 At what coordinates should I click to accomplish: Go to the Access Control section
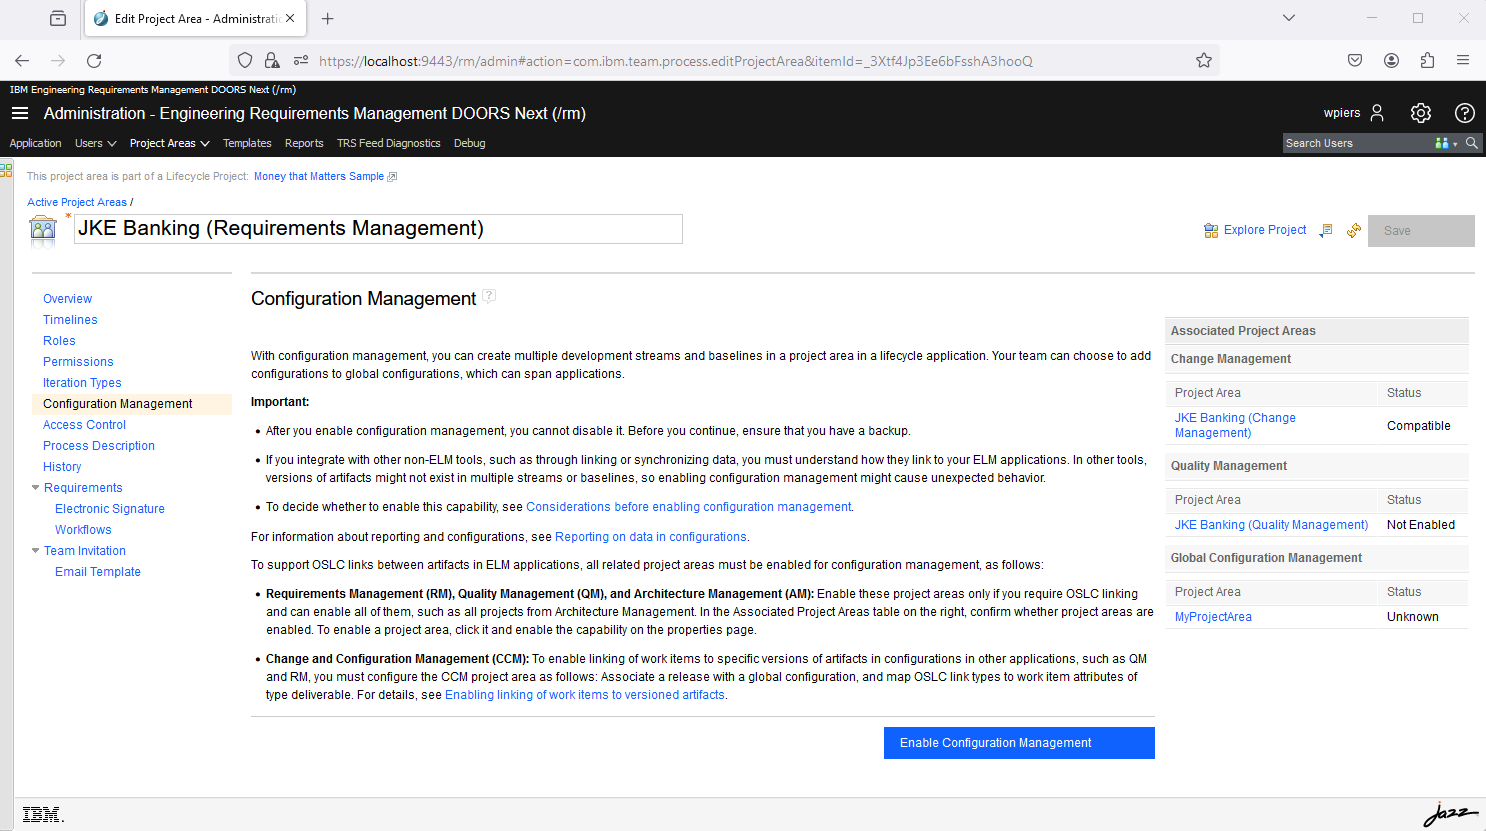click(85, 425)
